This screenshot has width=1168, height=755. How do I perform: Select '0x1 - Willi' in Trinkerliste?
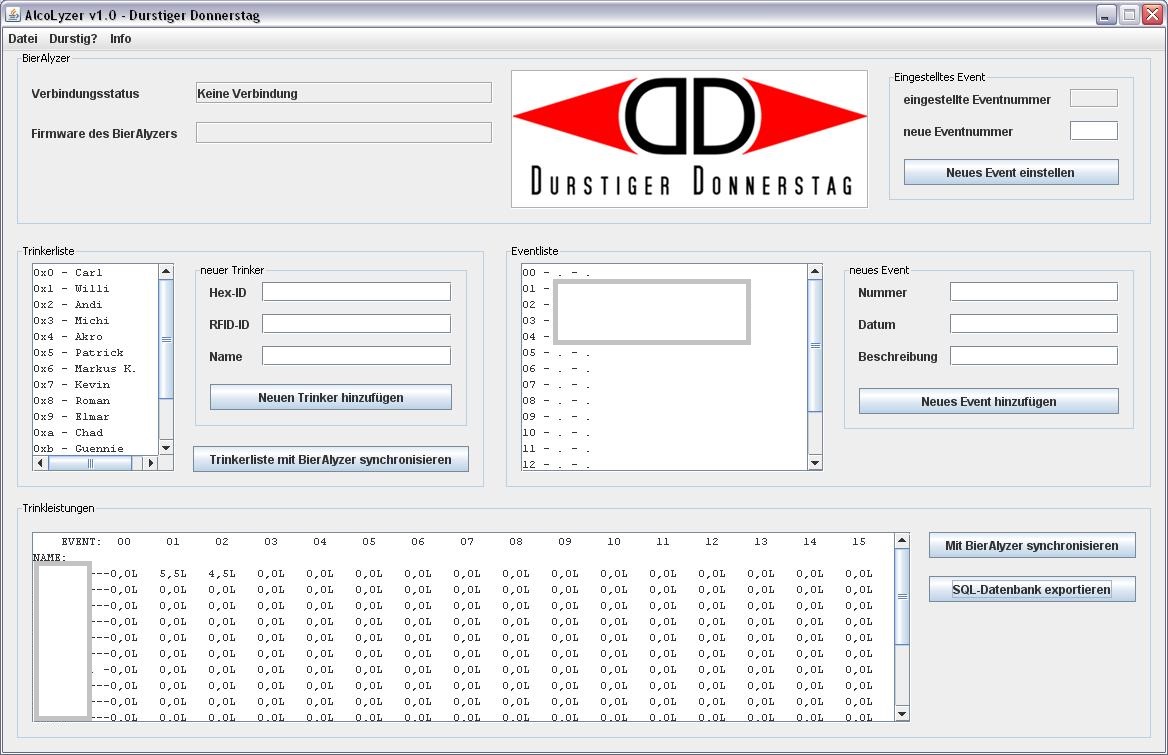pyautogui.click(x=95, y=288)
